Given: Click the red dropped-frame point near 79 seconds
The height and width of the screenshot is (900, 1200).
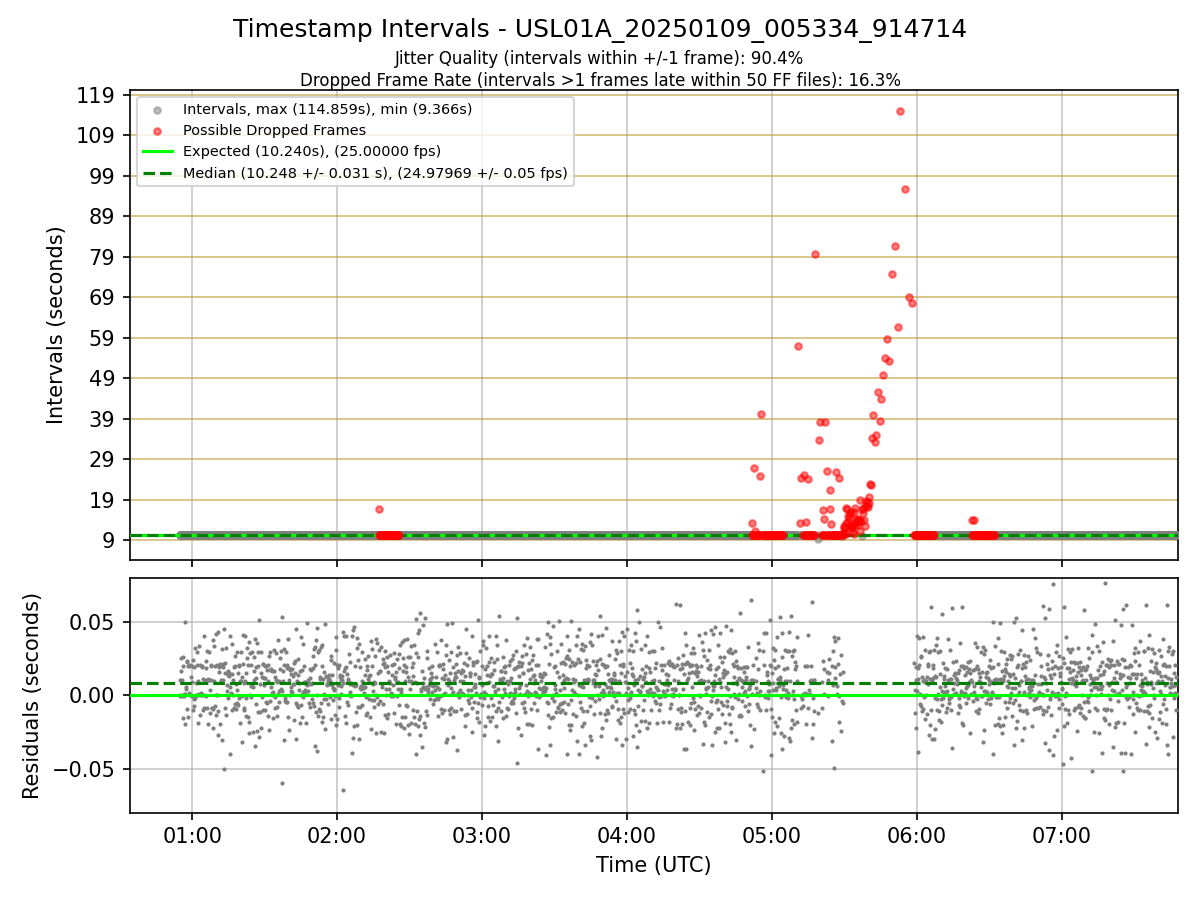Looking at the screenshot, I should point(815,254).
